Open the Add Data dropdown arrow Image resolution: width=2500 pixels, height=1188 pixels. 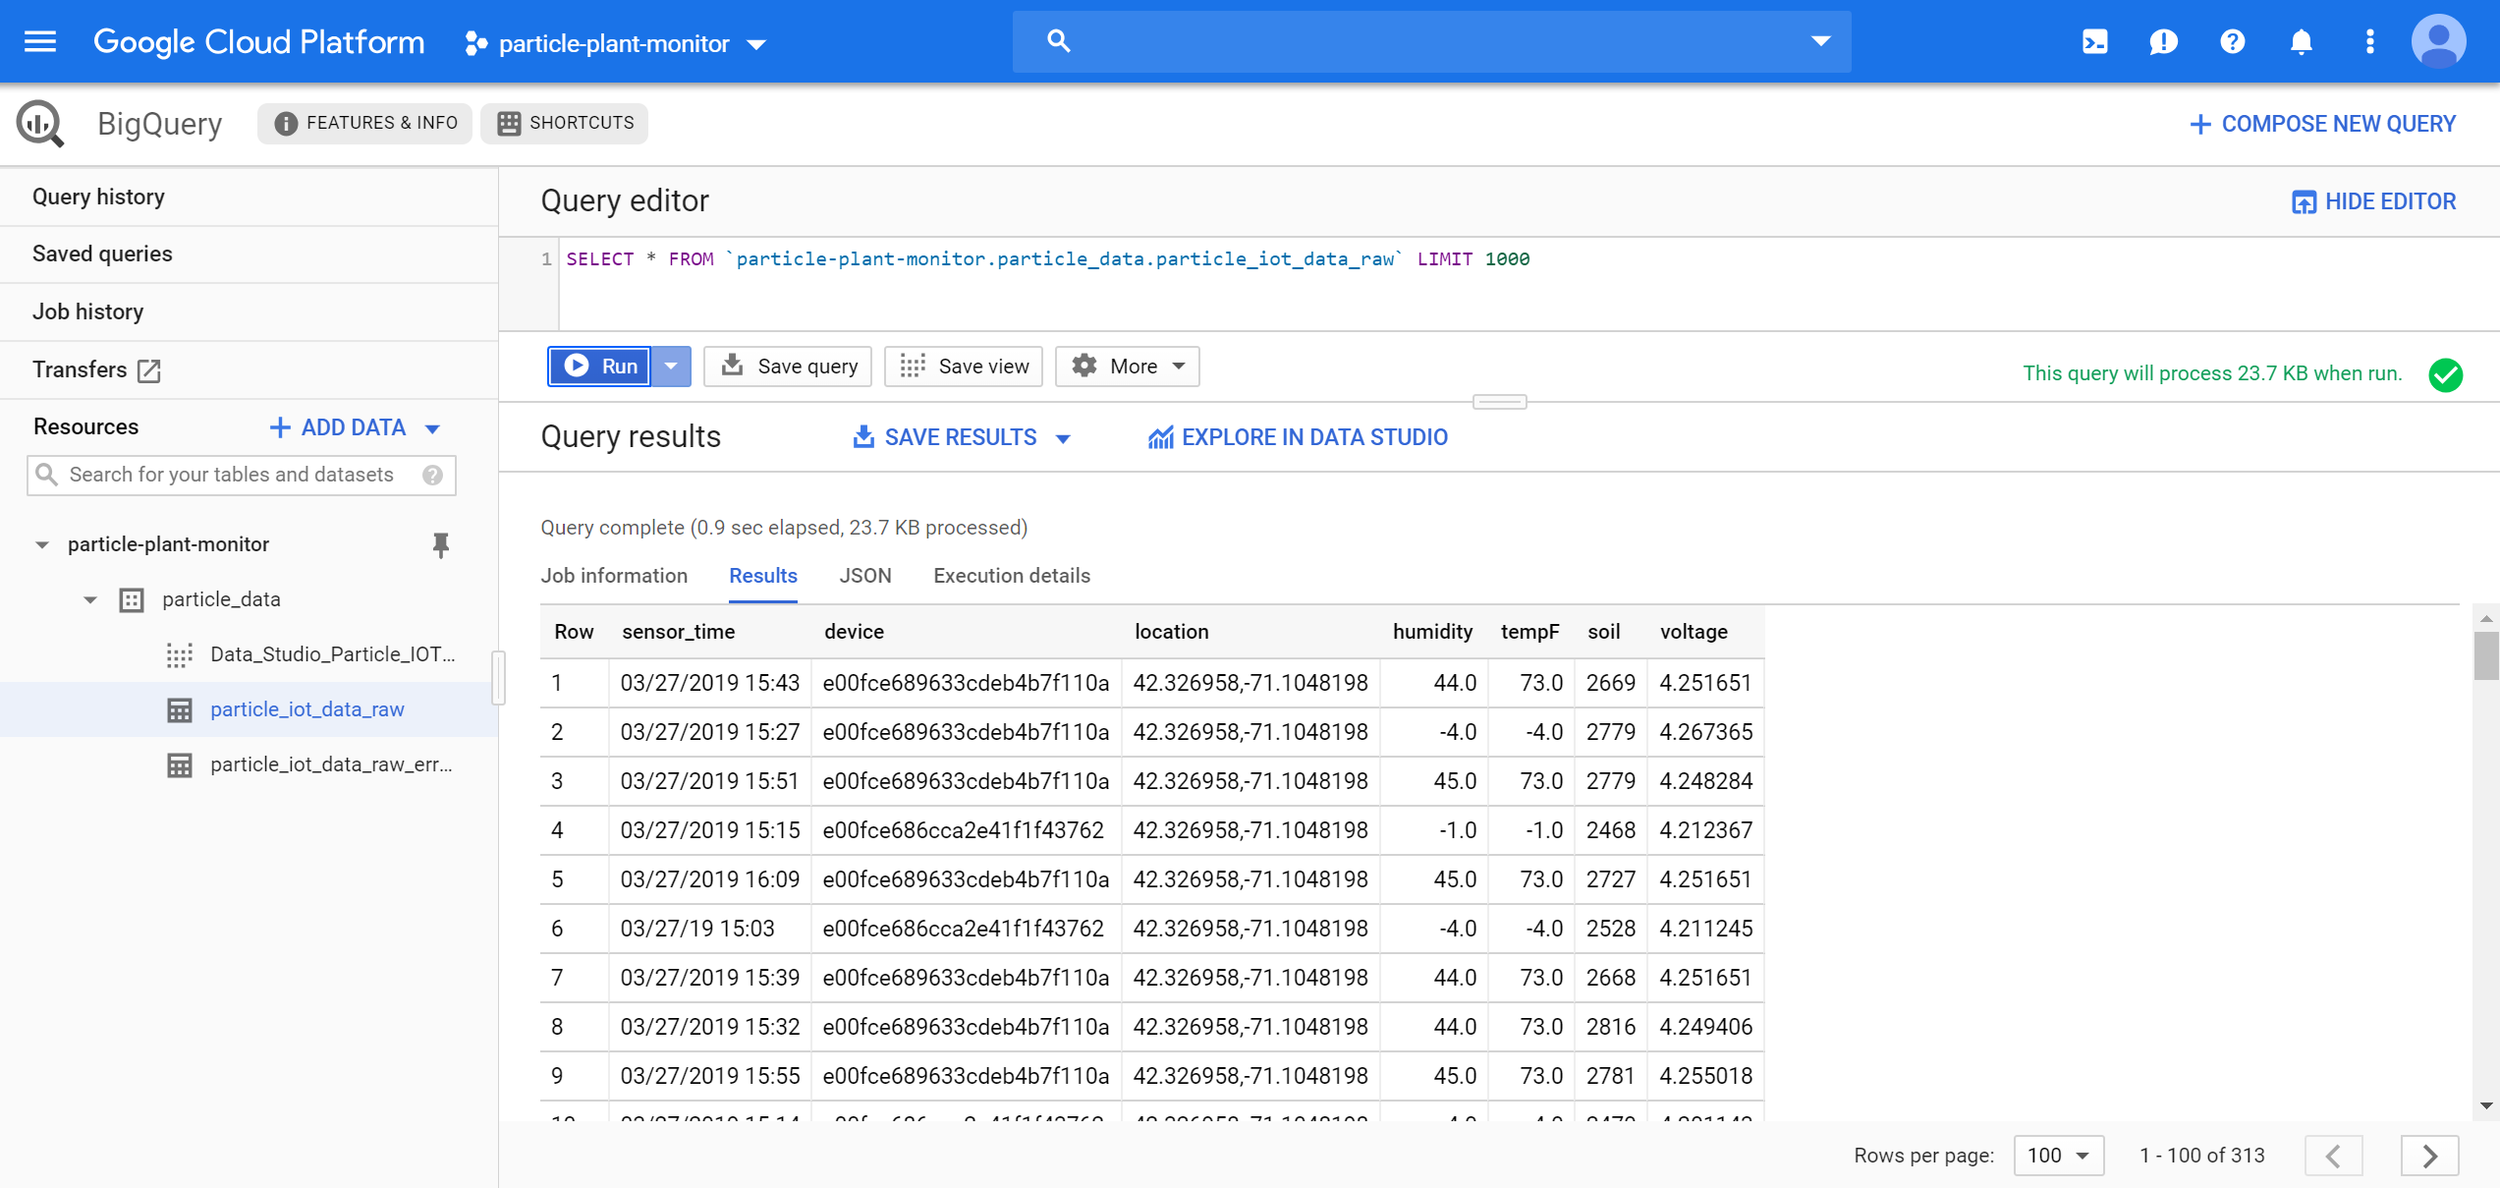click(x=432, y=428)
